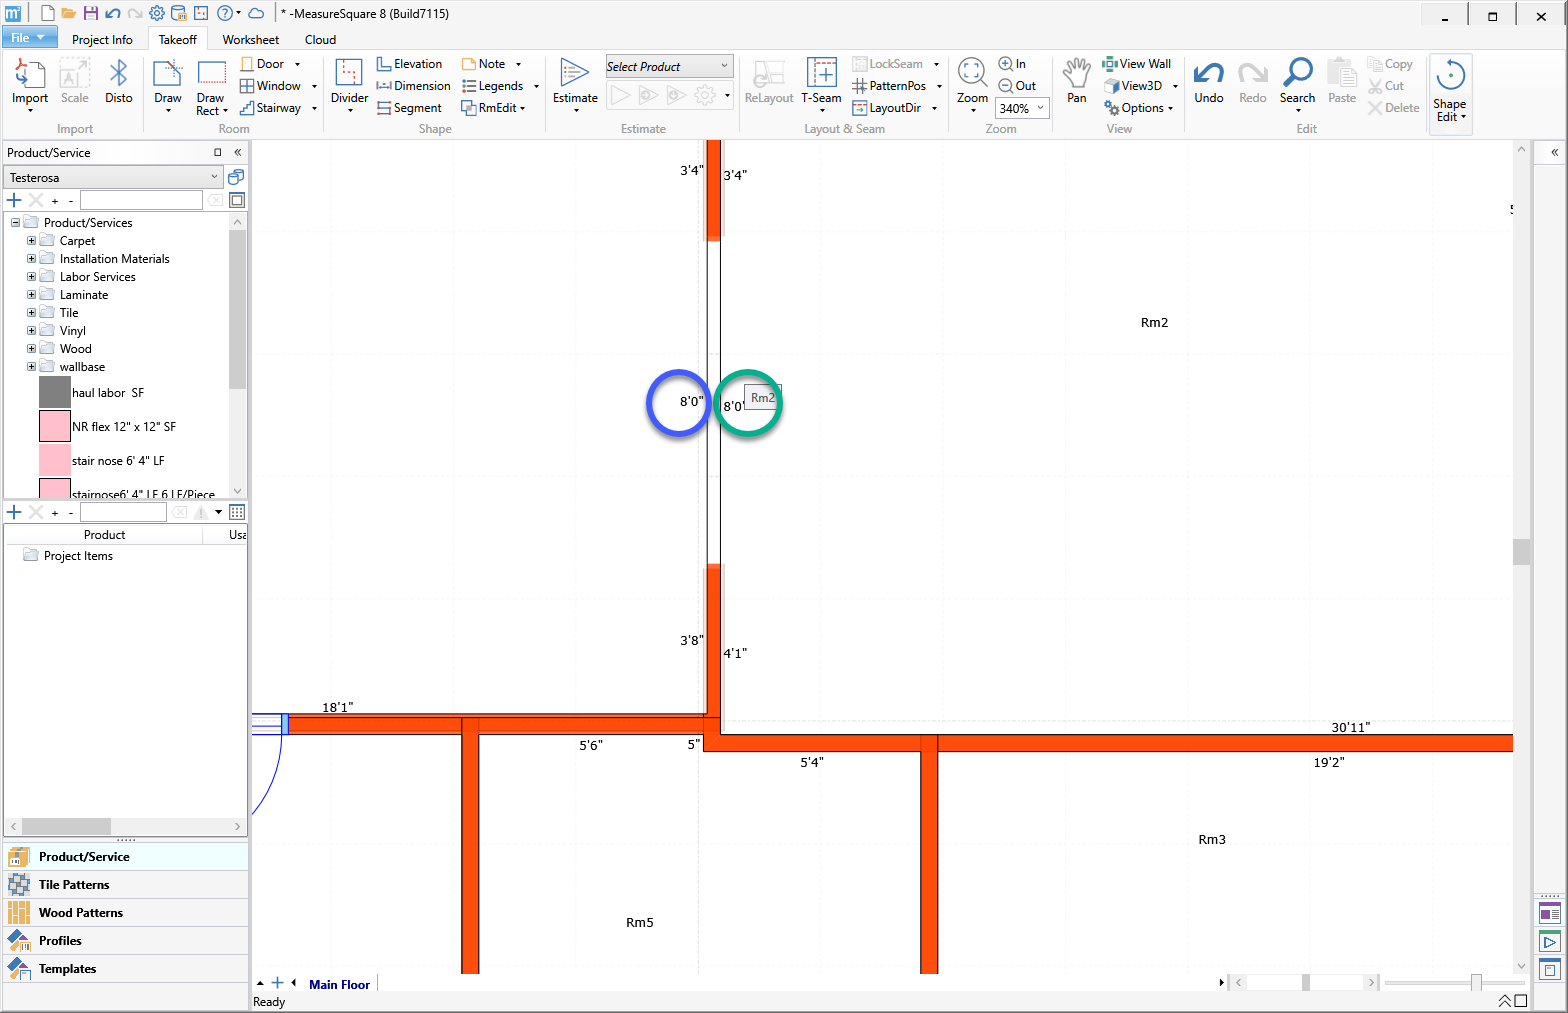Save the project from quick access toolbar
Screen dimensions: 1568x1013
click(91, 14)
